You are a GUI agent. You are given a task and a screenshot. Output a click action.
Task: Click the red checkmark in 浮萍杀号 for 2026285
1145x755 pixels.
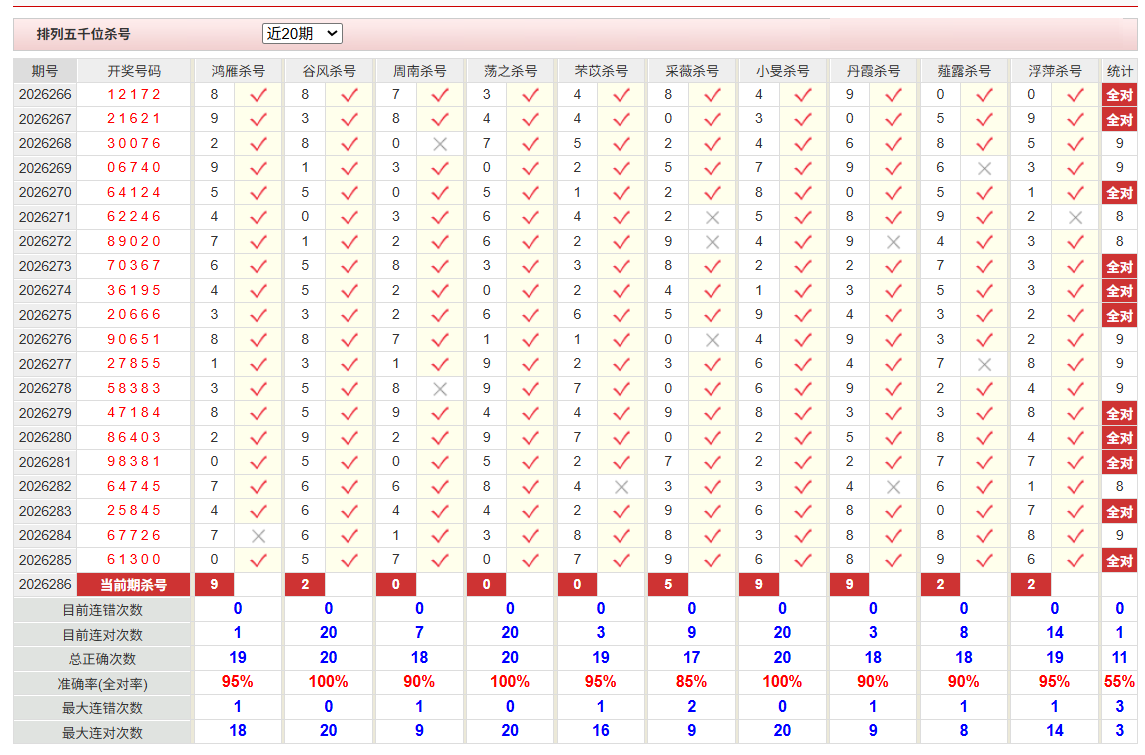pos(1075,561)
